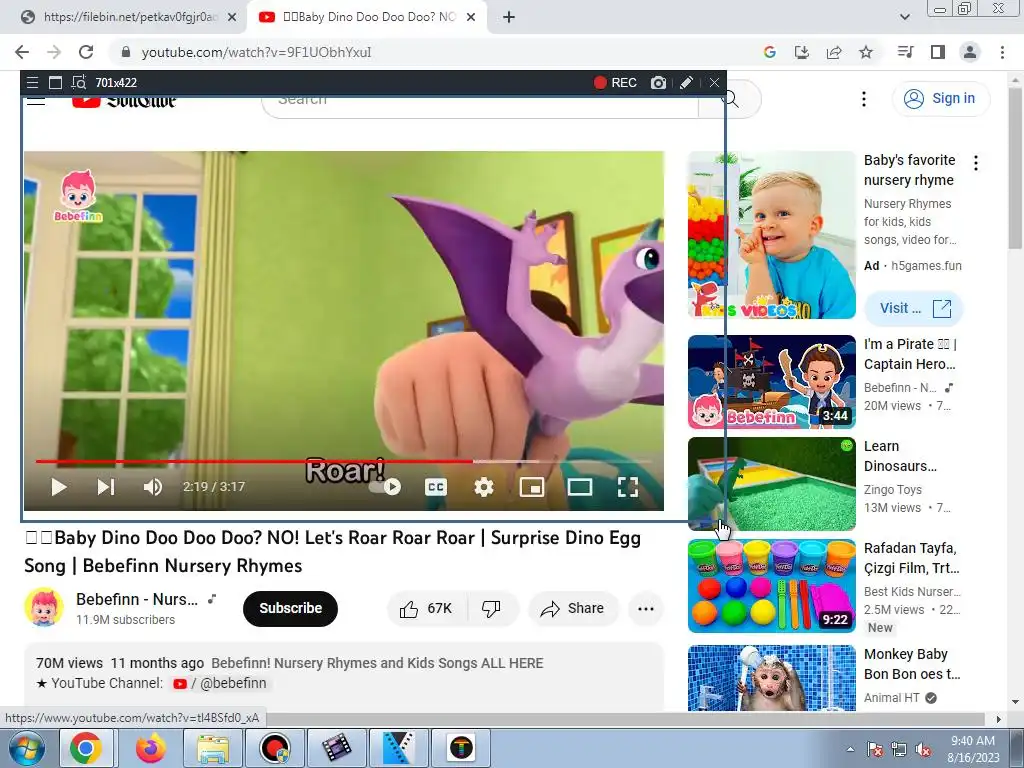Open Windows Explorer from taskbar

tap(213, 748)
